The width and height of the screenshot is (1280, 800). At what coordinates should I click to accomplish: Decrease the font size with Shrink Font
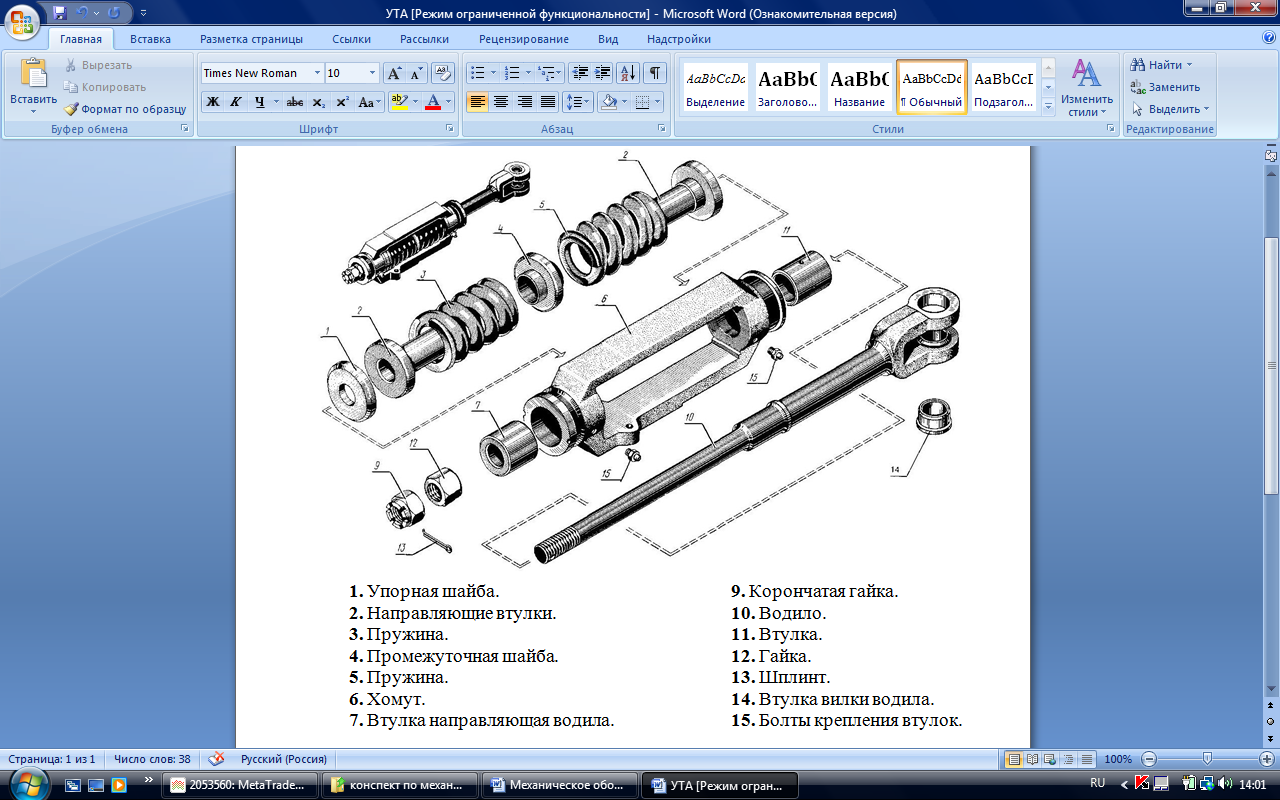click(x=416, y=73)
